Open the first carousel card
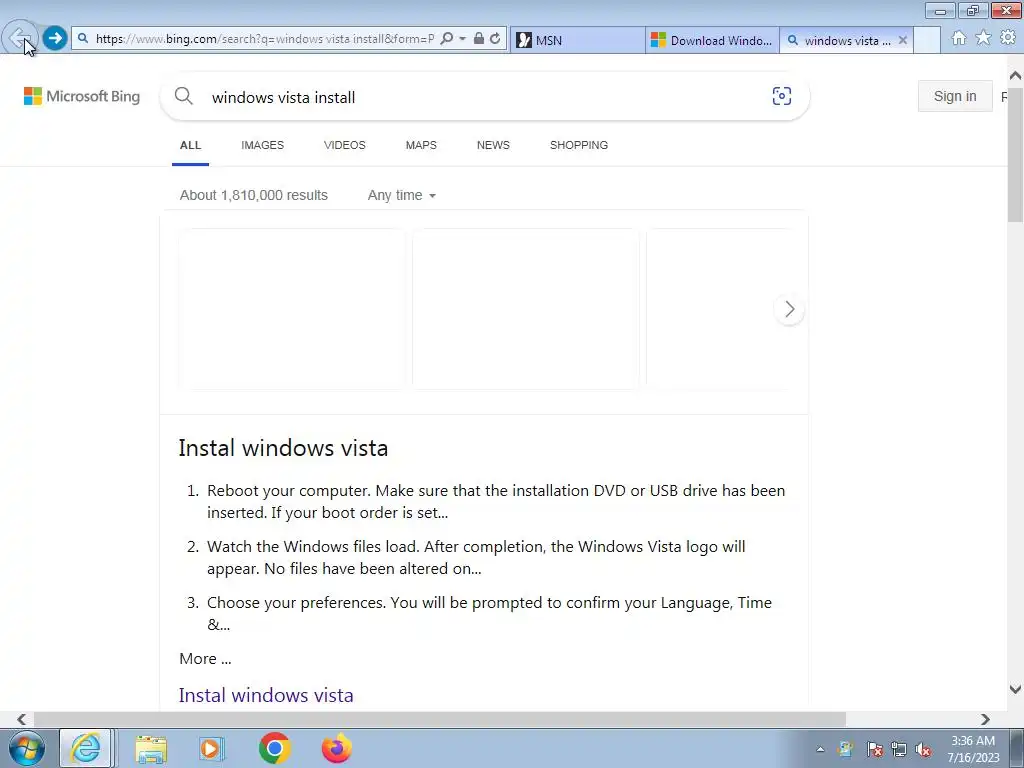1024x768 pixels. pos(292,309)
